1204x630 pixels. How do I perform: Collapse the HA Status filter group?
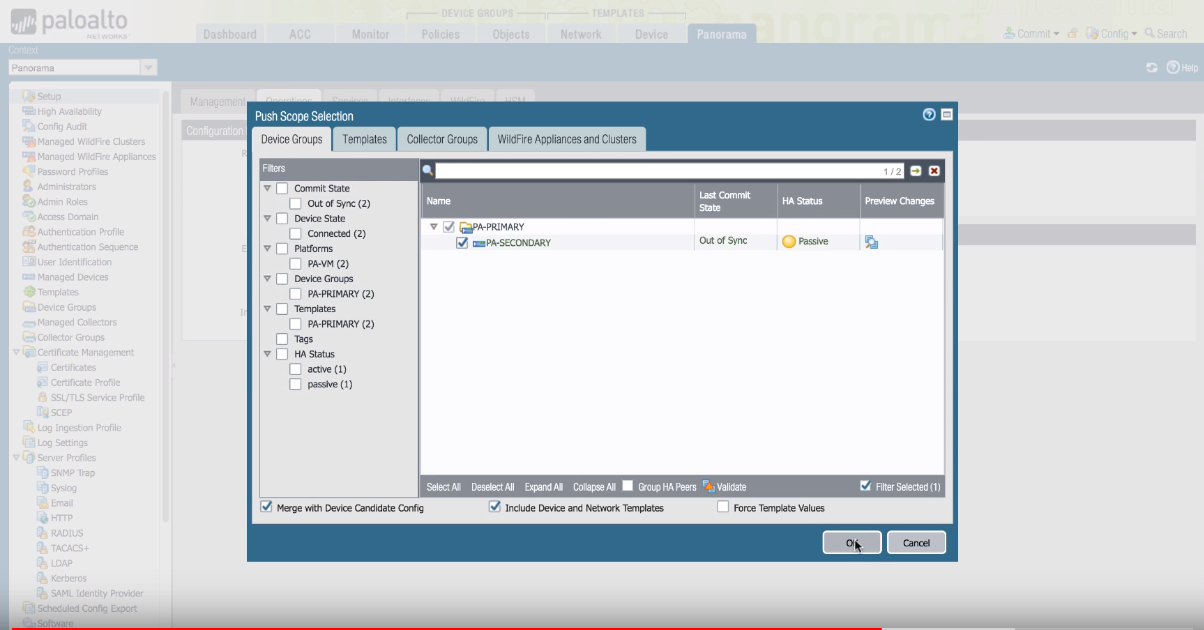click(x=268, y=354)
